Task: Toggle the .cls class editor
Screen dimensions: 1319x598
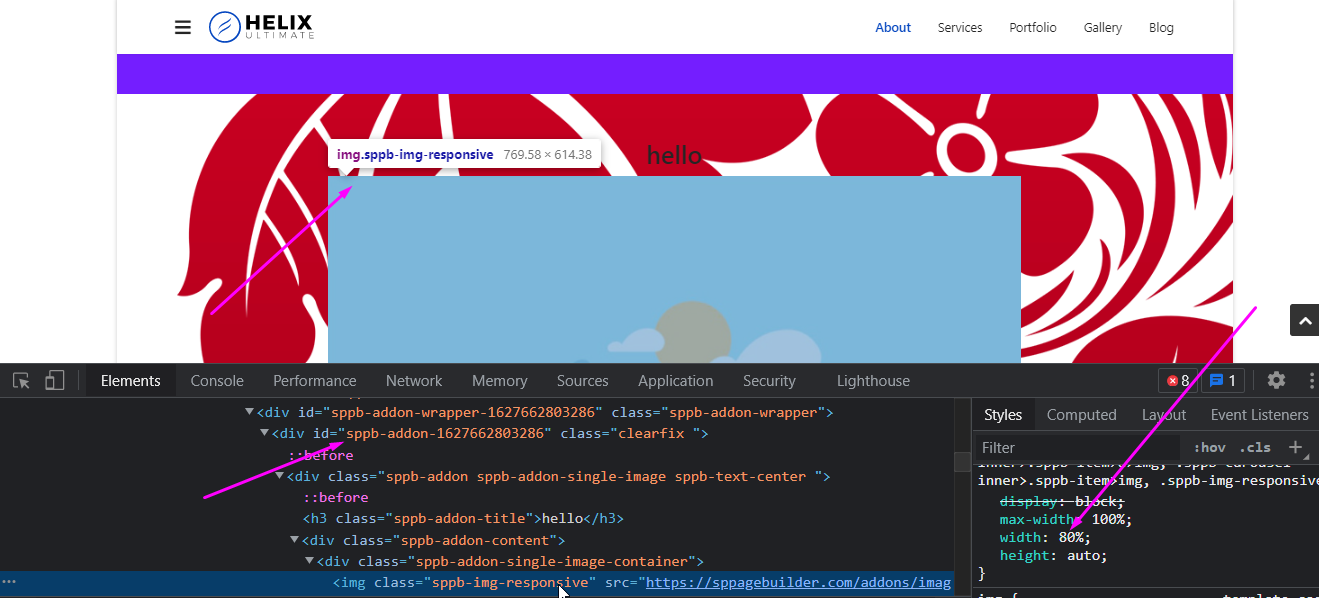Action: (x=1255, y=448)
